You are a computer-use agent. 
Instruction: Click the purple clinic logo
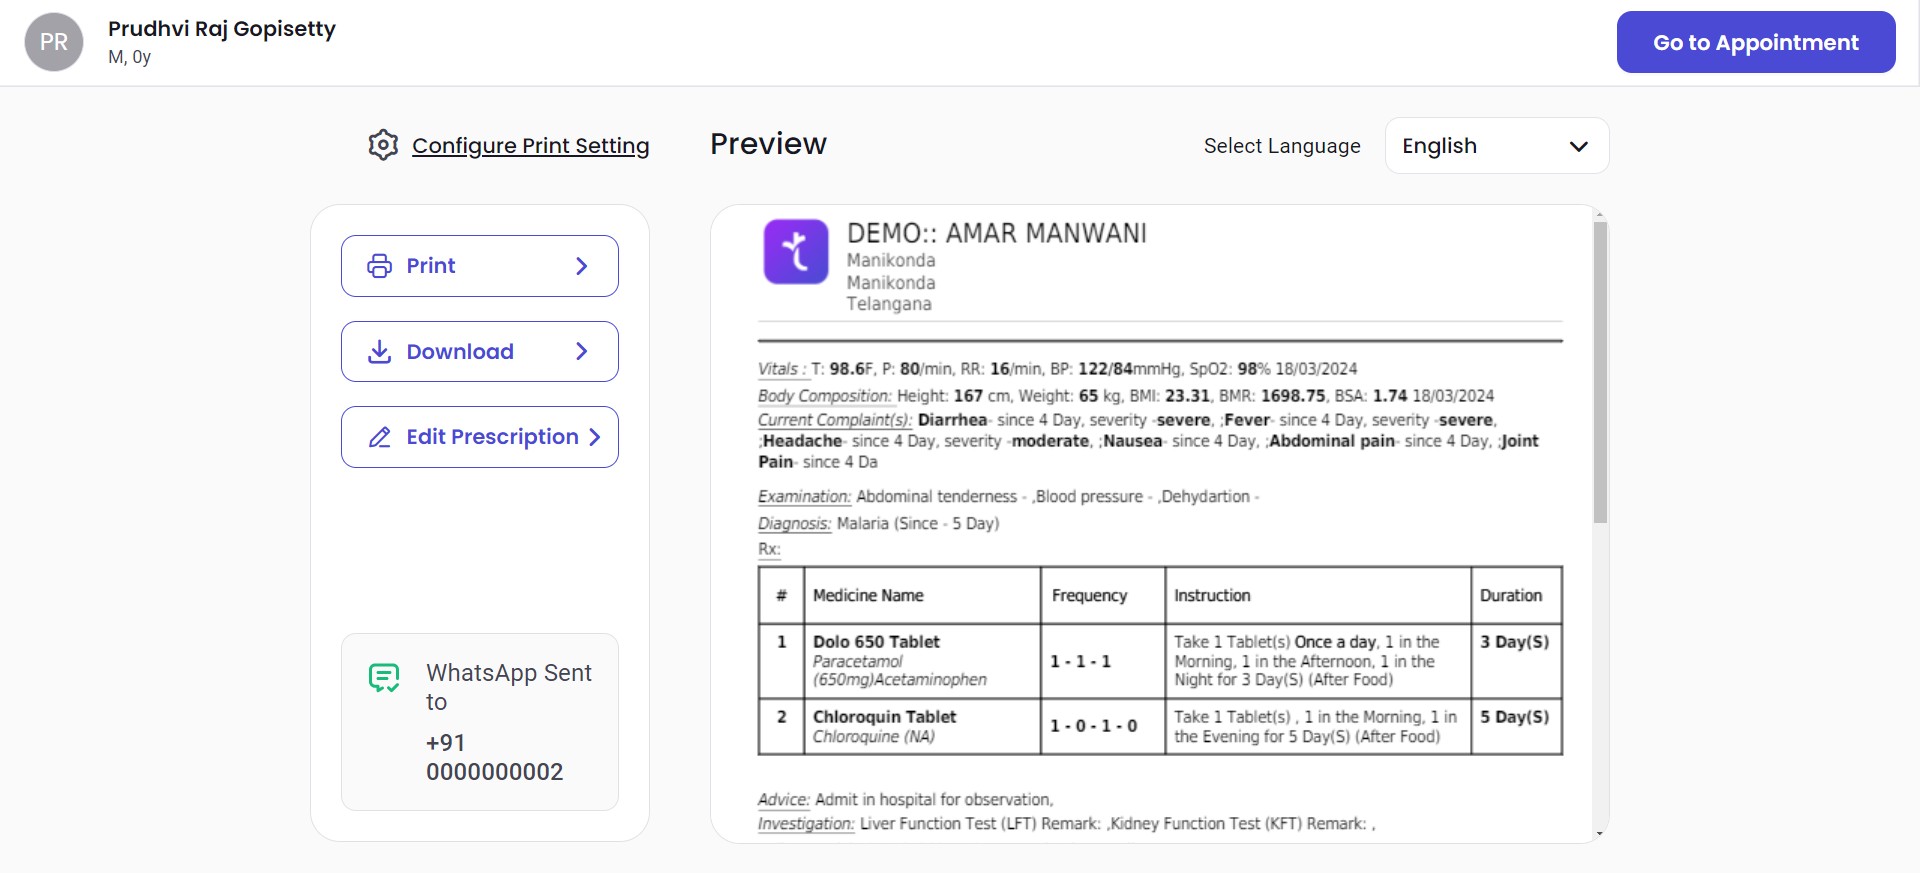(x=796, y=252)
